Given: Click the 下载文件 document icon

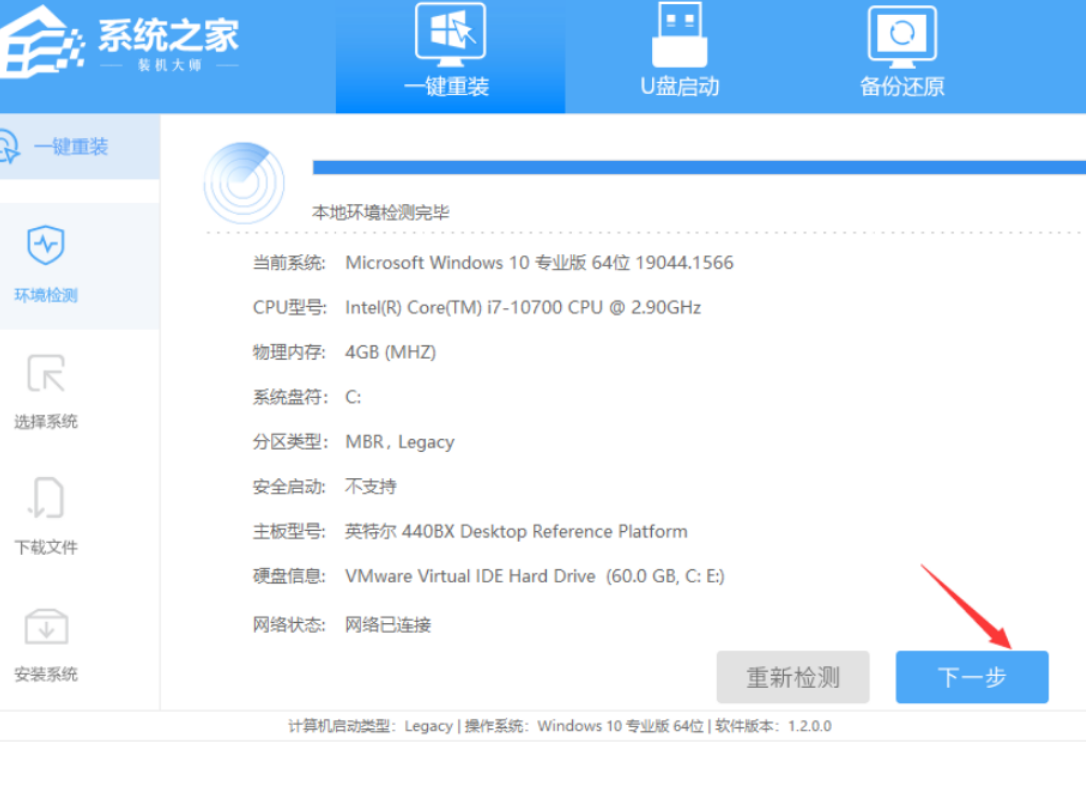Looking at the screenshot, I should (x=46, y=497).
